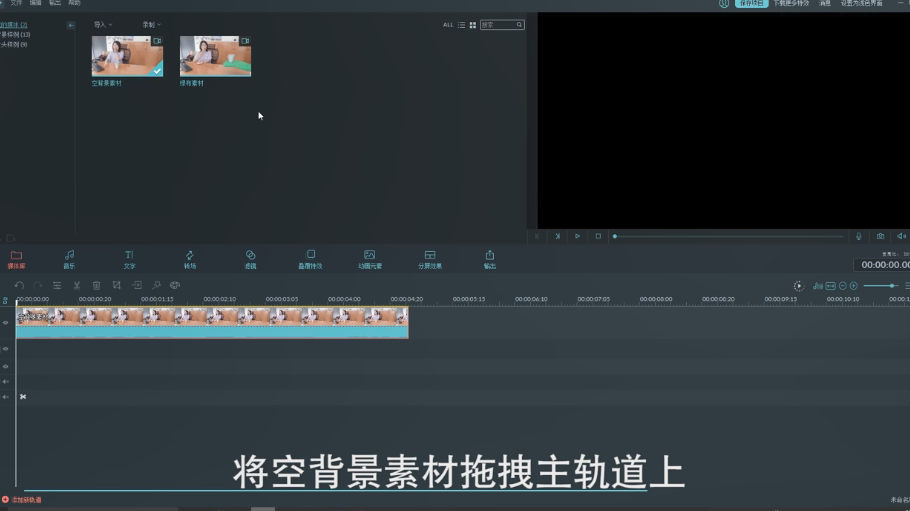Viewport: 910px width, 511px height.
Task: Open the 文件 file menu
Action: click(x=16, y=3)
